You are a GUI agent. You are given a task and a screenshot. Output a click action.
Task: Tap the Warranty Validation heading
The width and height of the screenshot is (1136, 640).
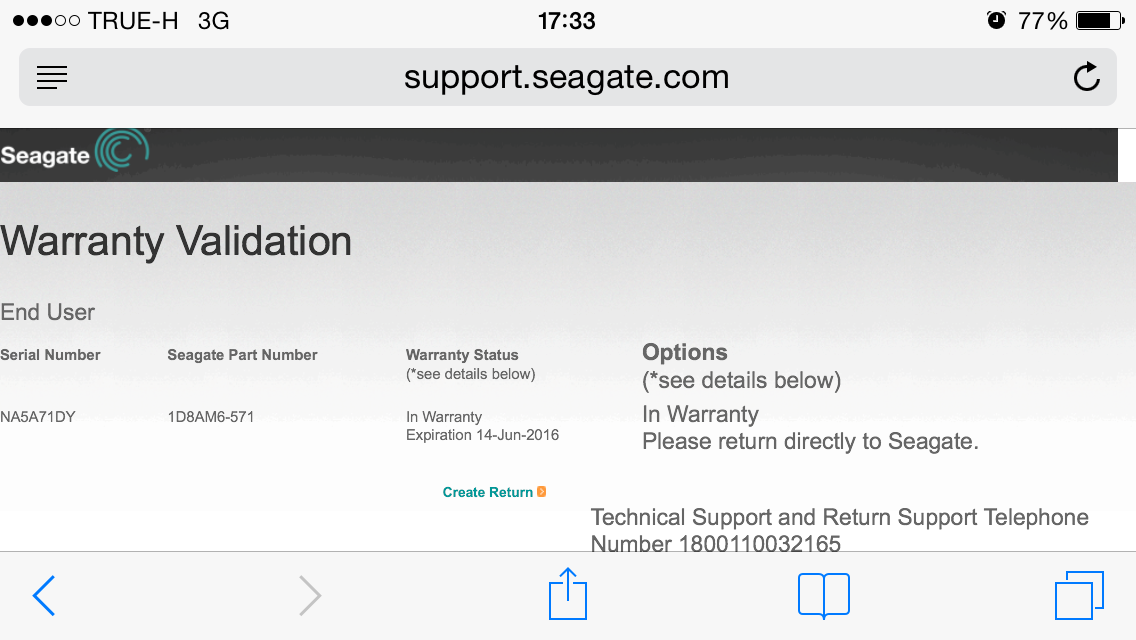point(176,242)
